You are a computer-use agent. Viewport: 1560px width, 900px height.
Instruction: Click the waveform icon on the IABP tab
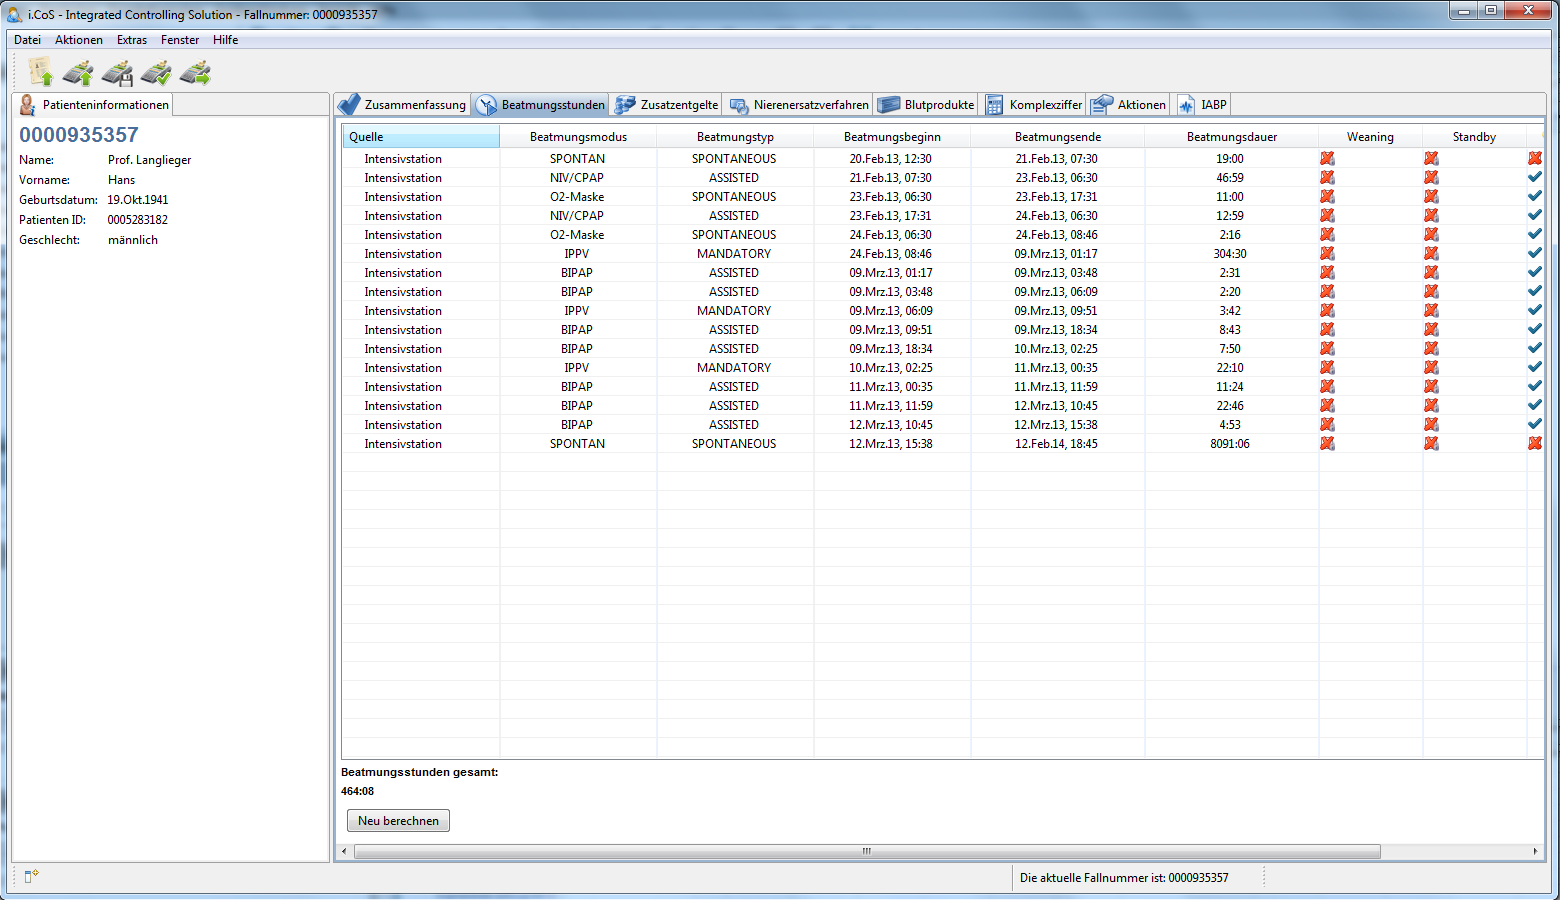tap(1186, 105)
